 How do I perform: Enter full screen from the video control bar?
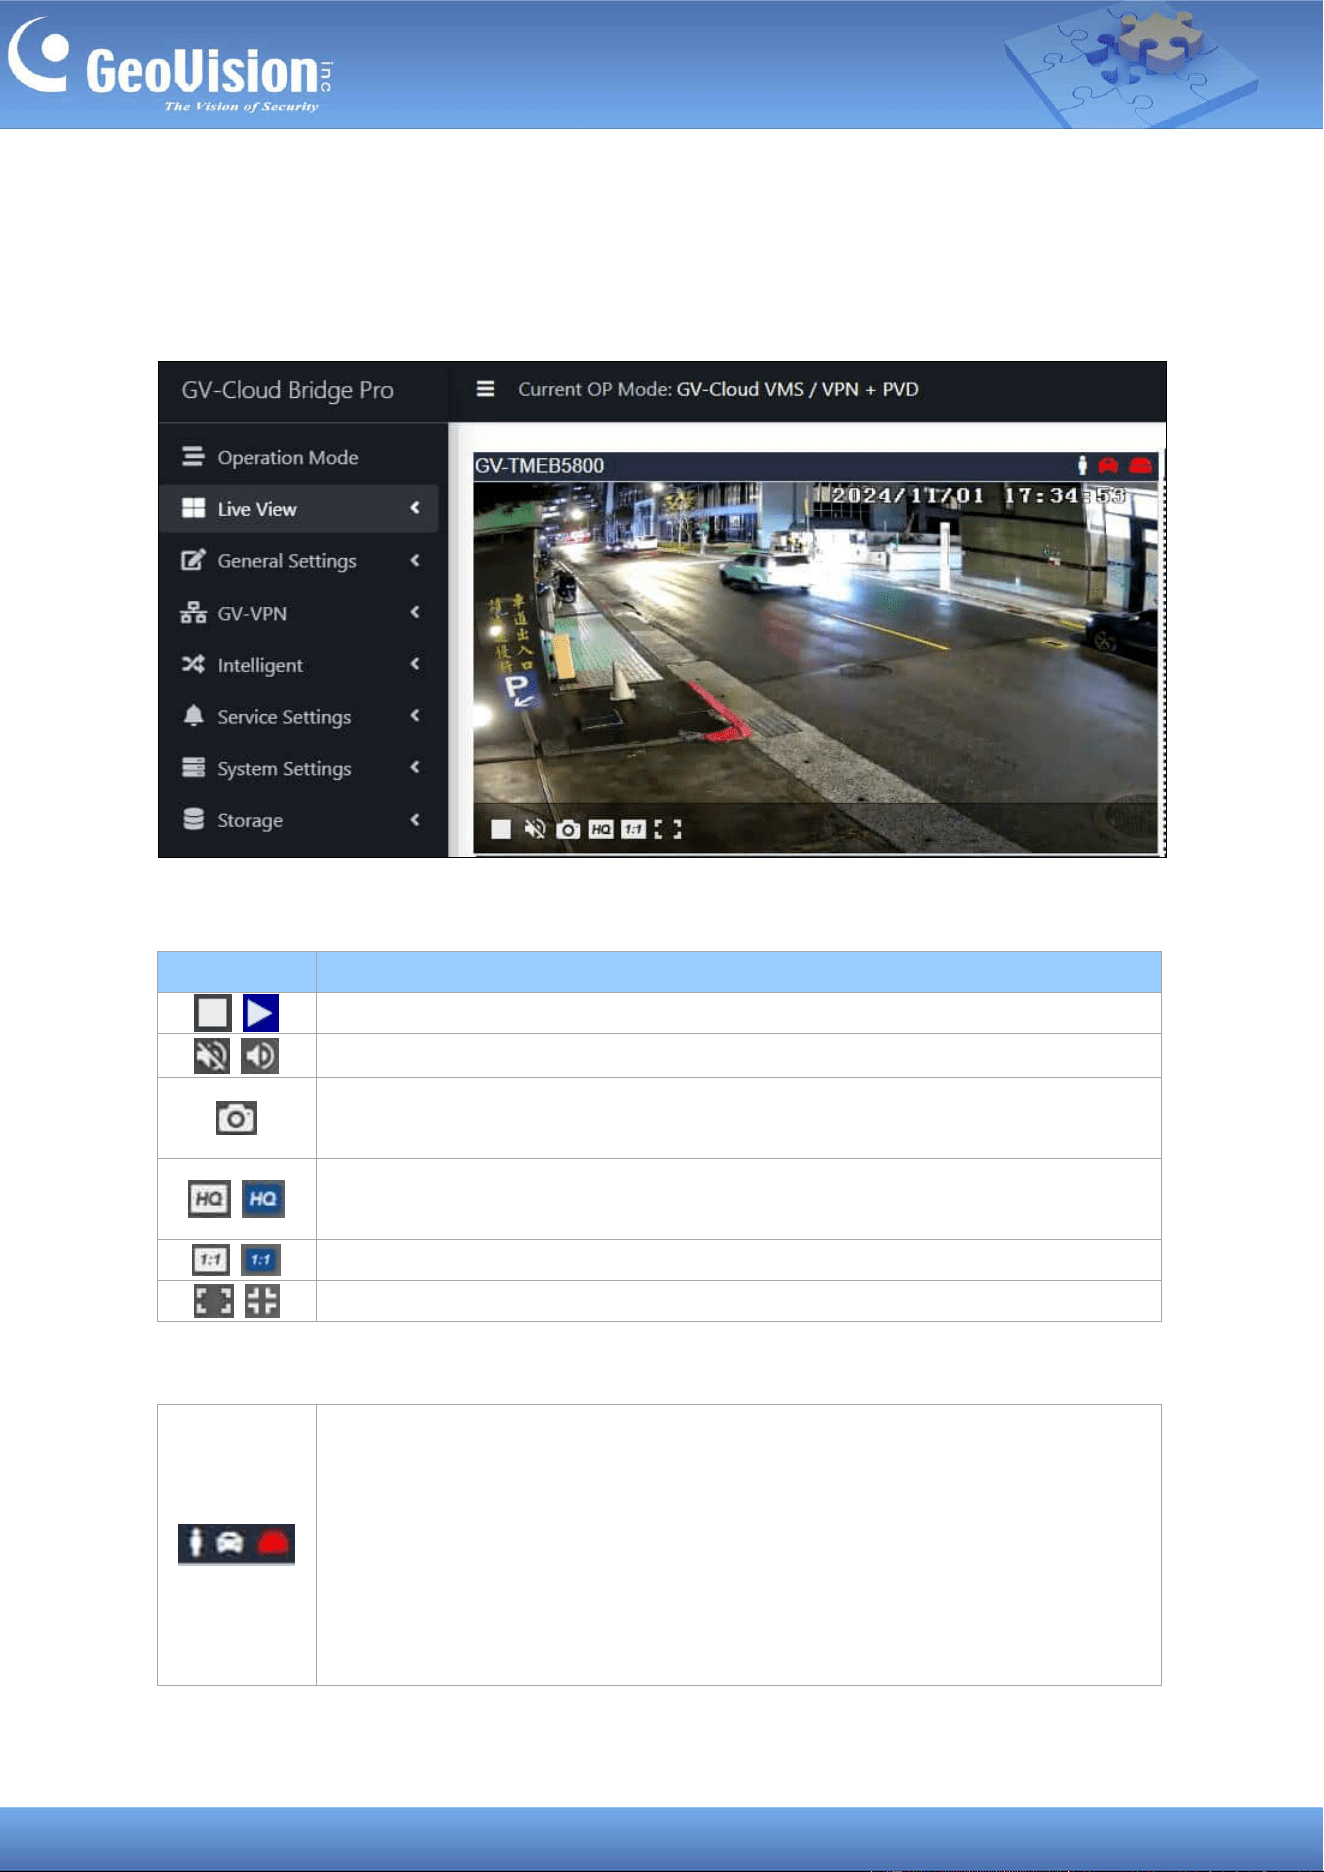[x=668, y=829]
